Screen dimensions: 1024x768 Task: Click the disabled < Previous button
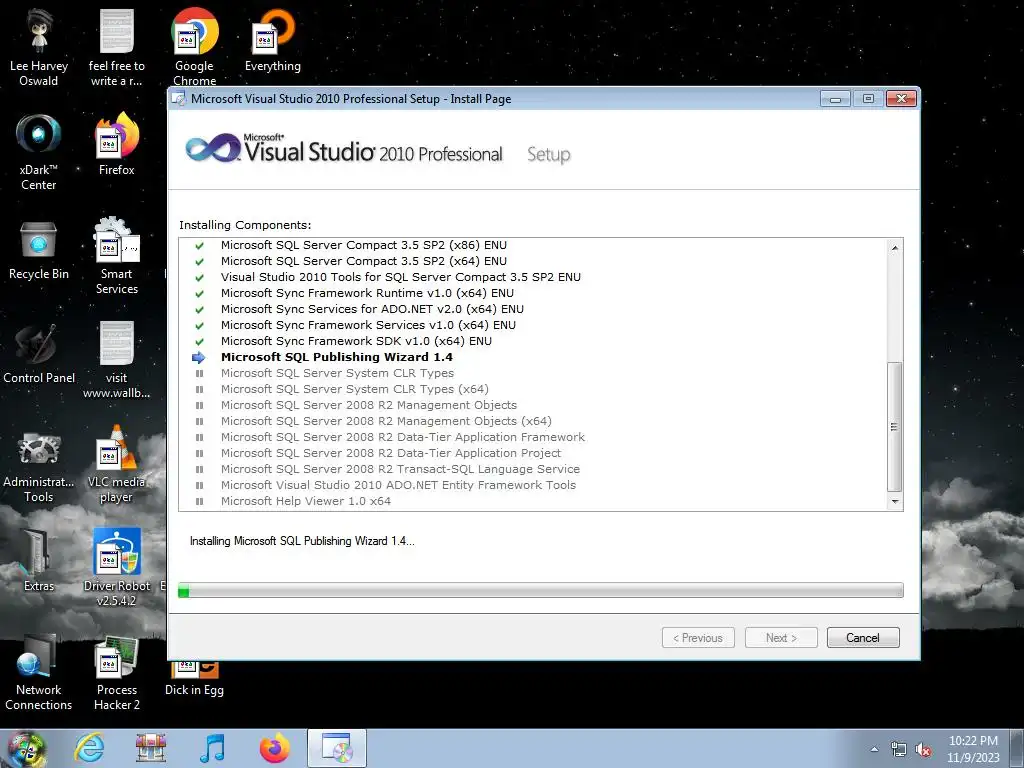[698, 637]
